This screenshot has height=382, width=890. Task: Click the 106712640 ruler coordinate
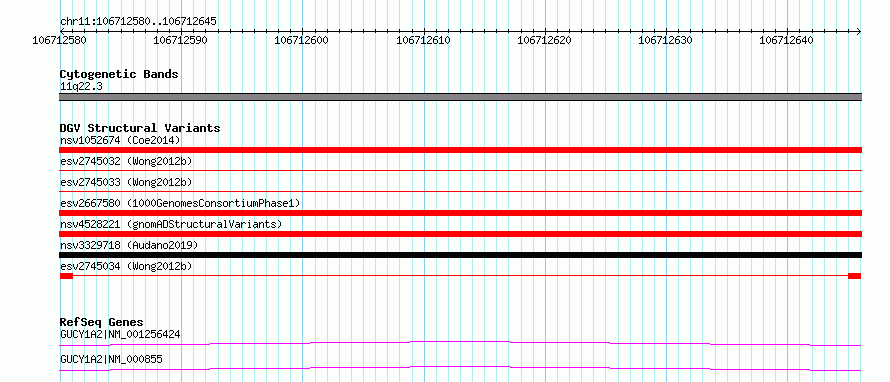[787, 40]
